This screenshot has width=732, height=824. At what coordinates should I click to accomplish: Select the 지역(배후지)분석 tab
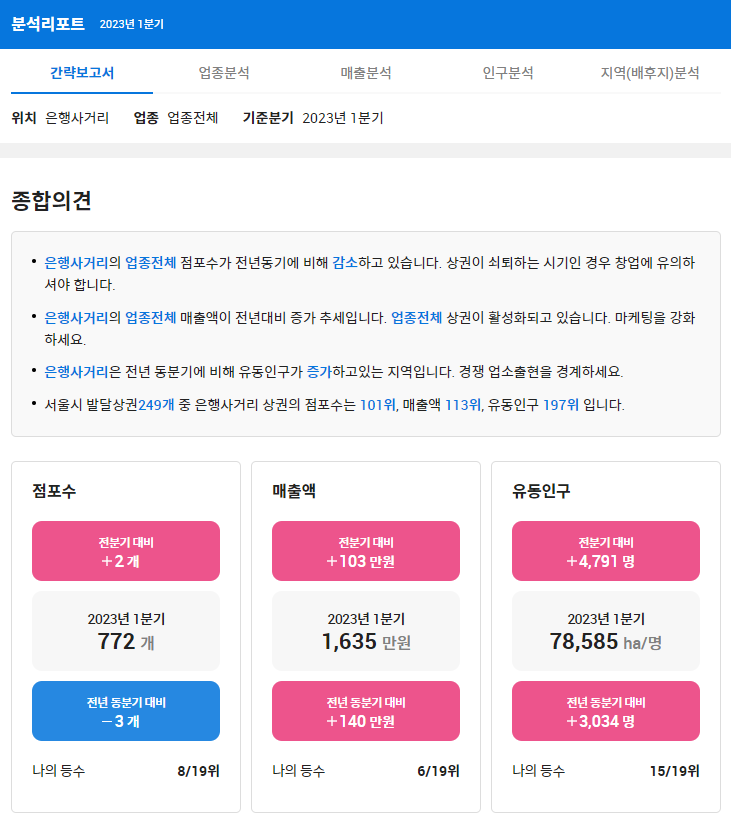650,73
